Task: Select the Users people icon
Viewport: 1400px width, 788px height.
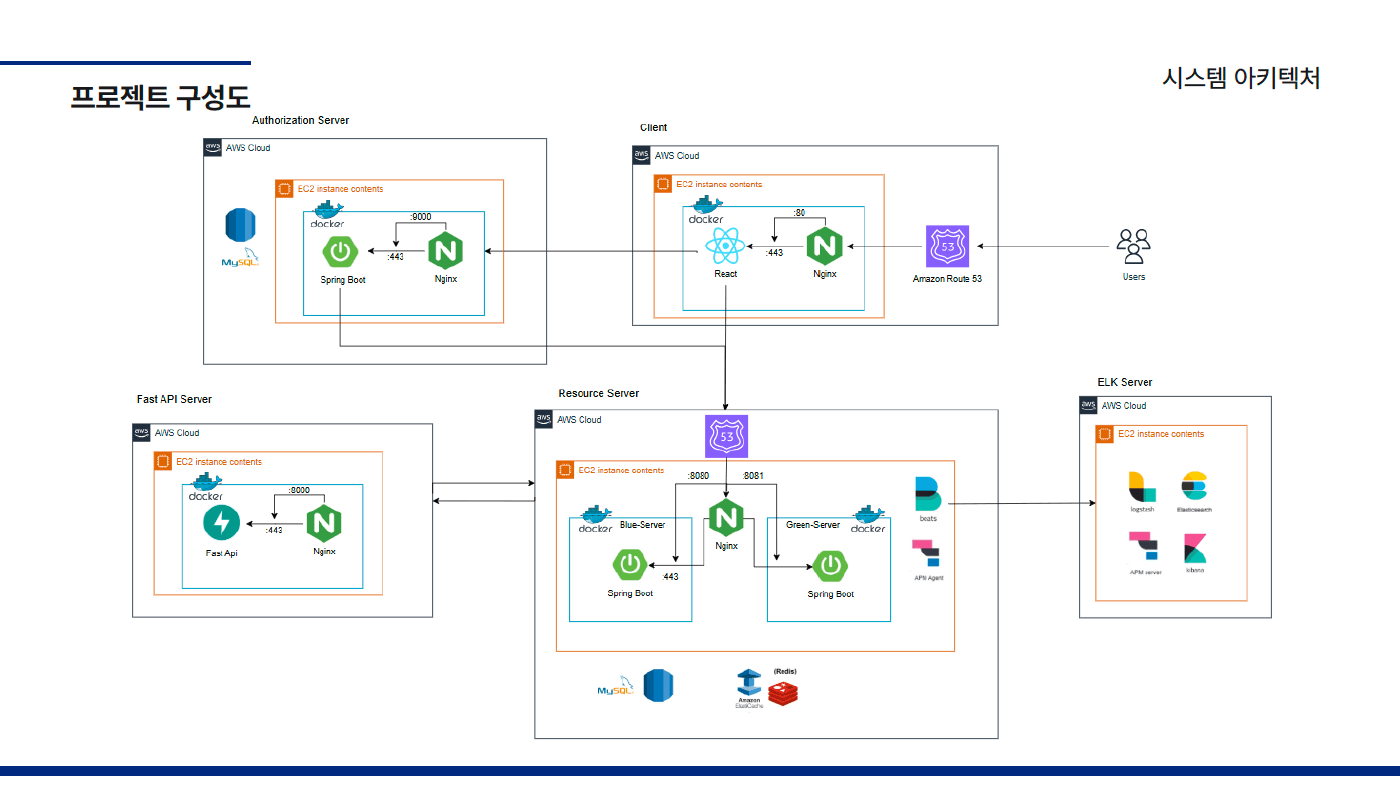Action: pos(1134,246)
